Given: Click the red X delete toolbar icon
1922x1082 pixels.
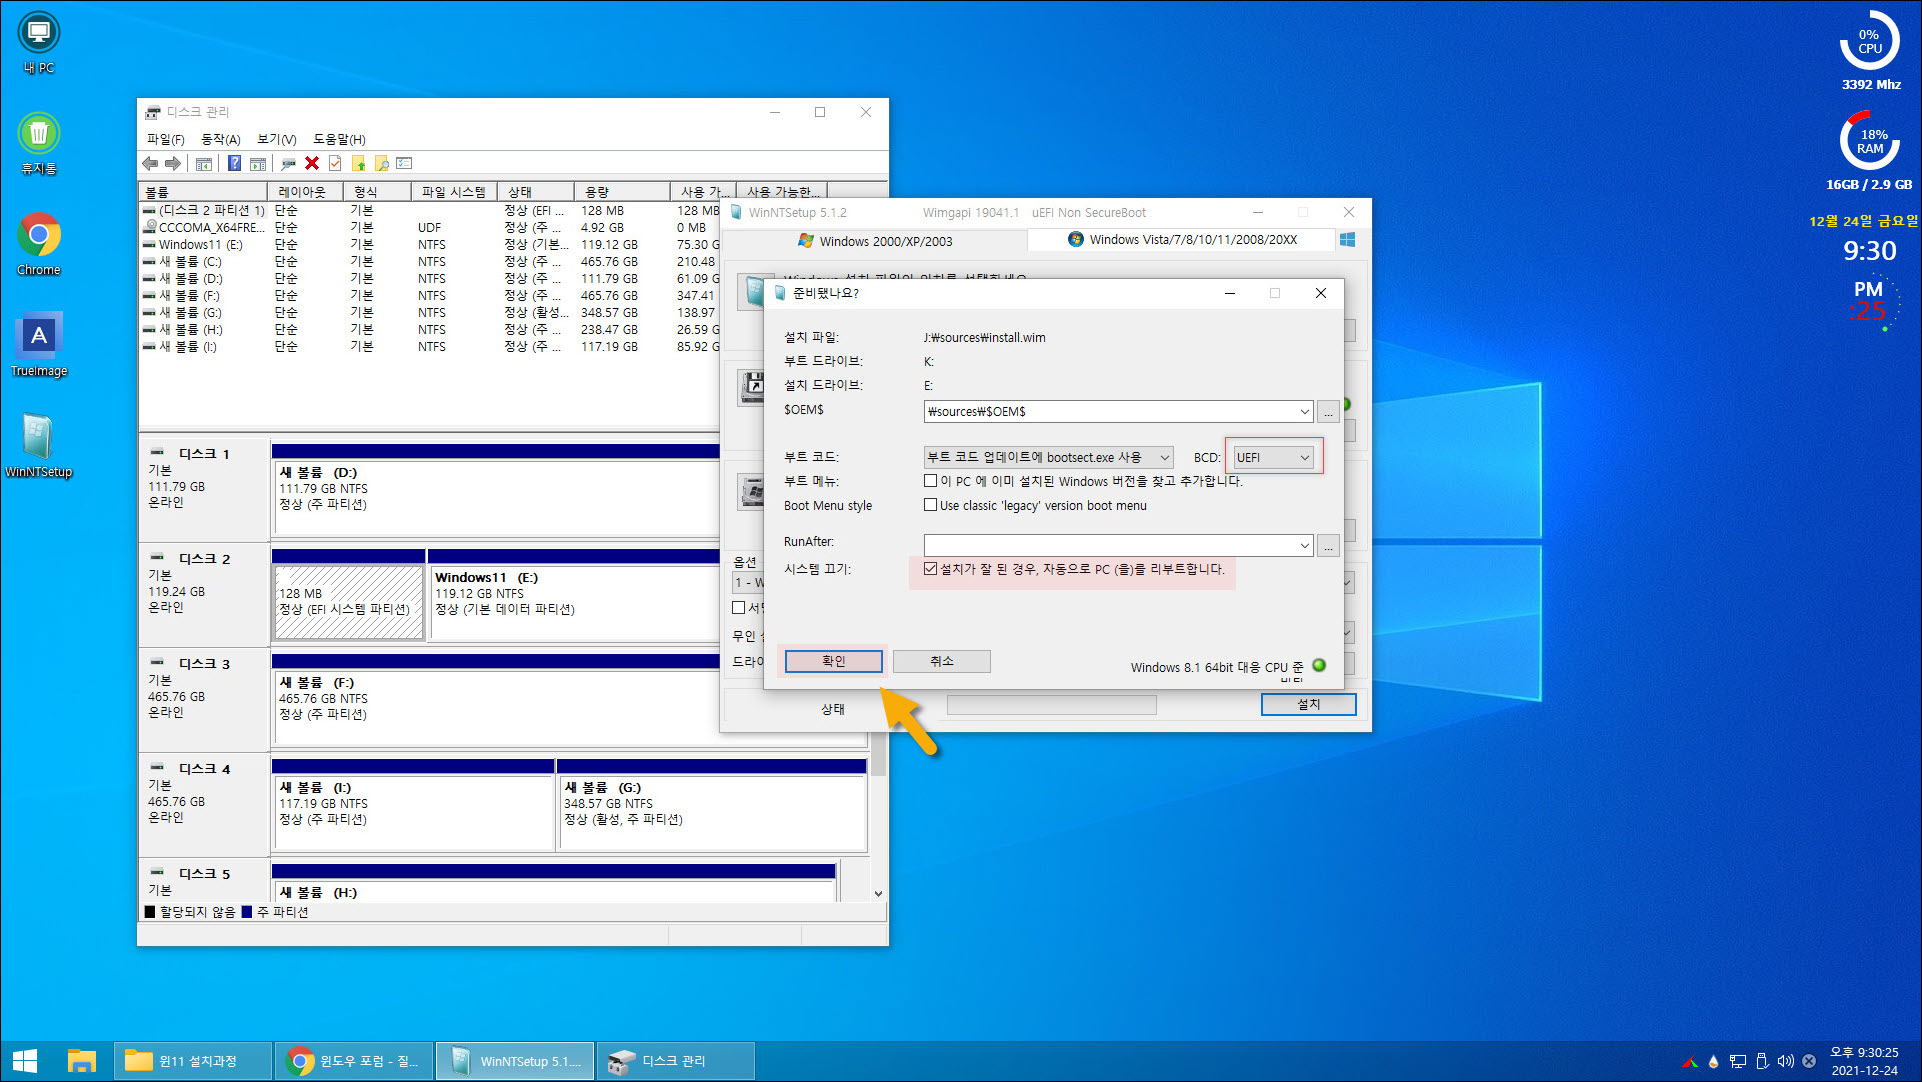Looking at the screenshot, I should click(312, 163).
